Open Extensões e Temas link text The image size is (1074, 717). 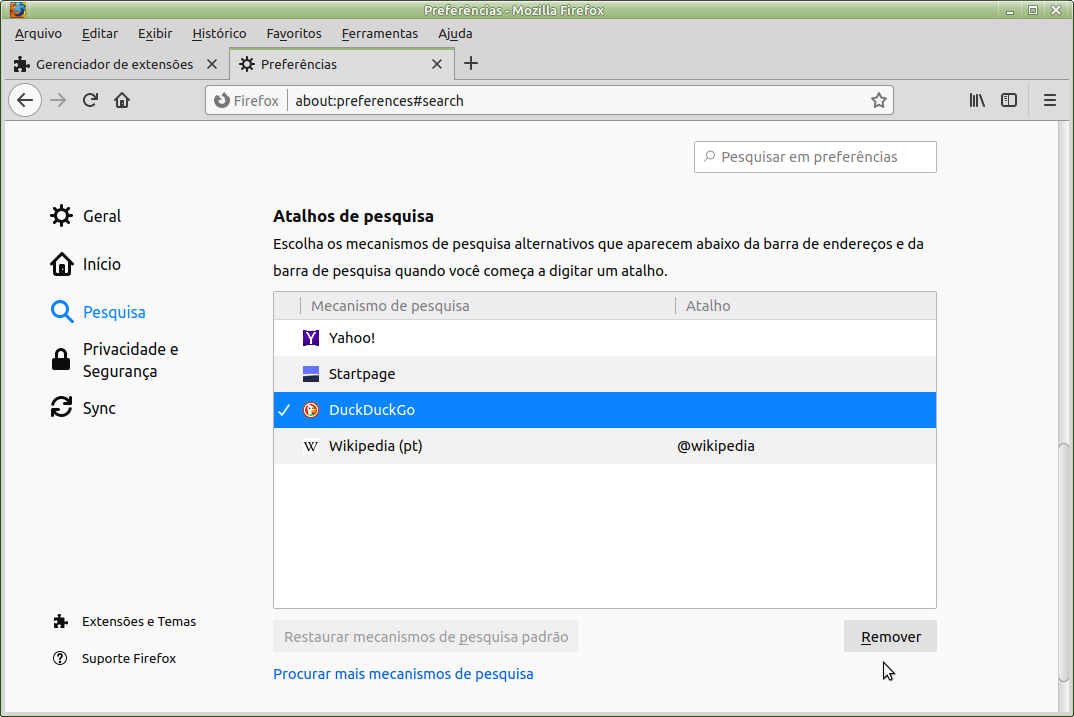coord(139,621)
